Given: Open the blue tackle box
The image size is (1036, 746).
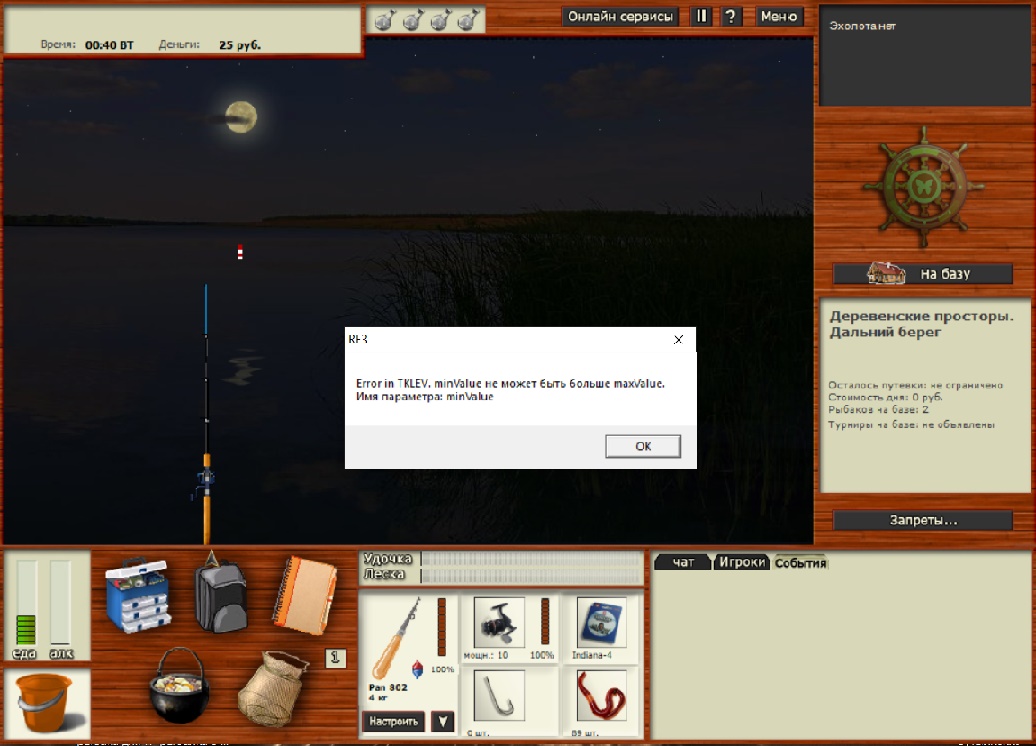Looking at the screenshot, I should (x=138, y=595).
